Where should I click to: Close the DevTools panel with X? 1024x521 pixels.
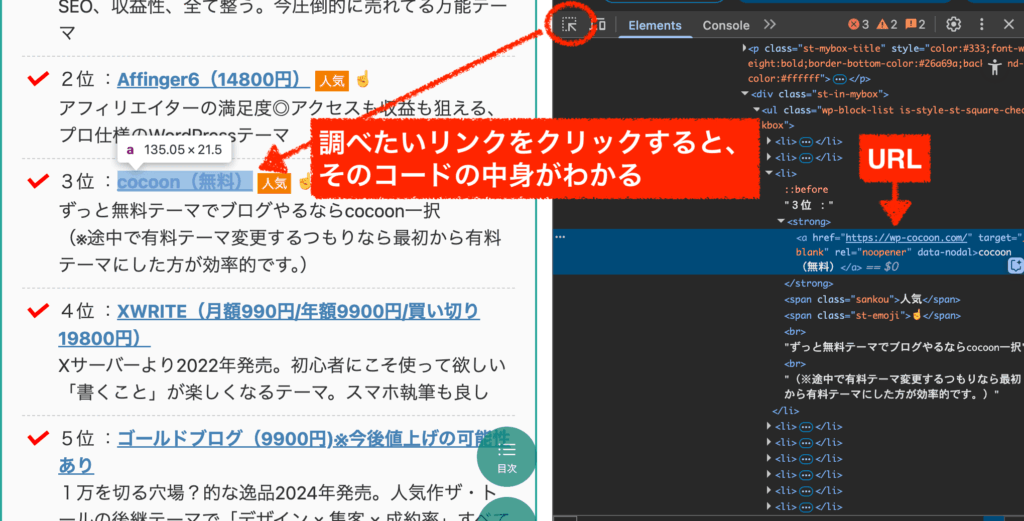tap(1008, 25)
